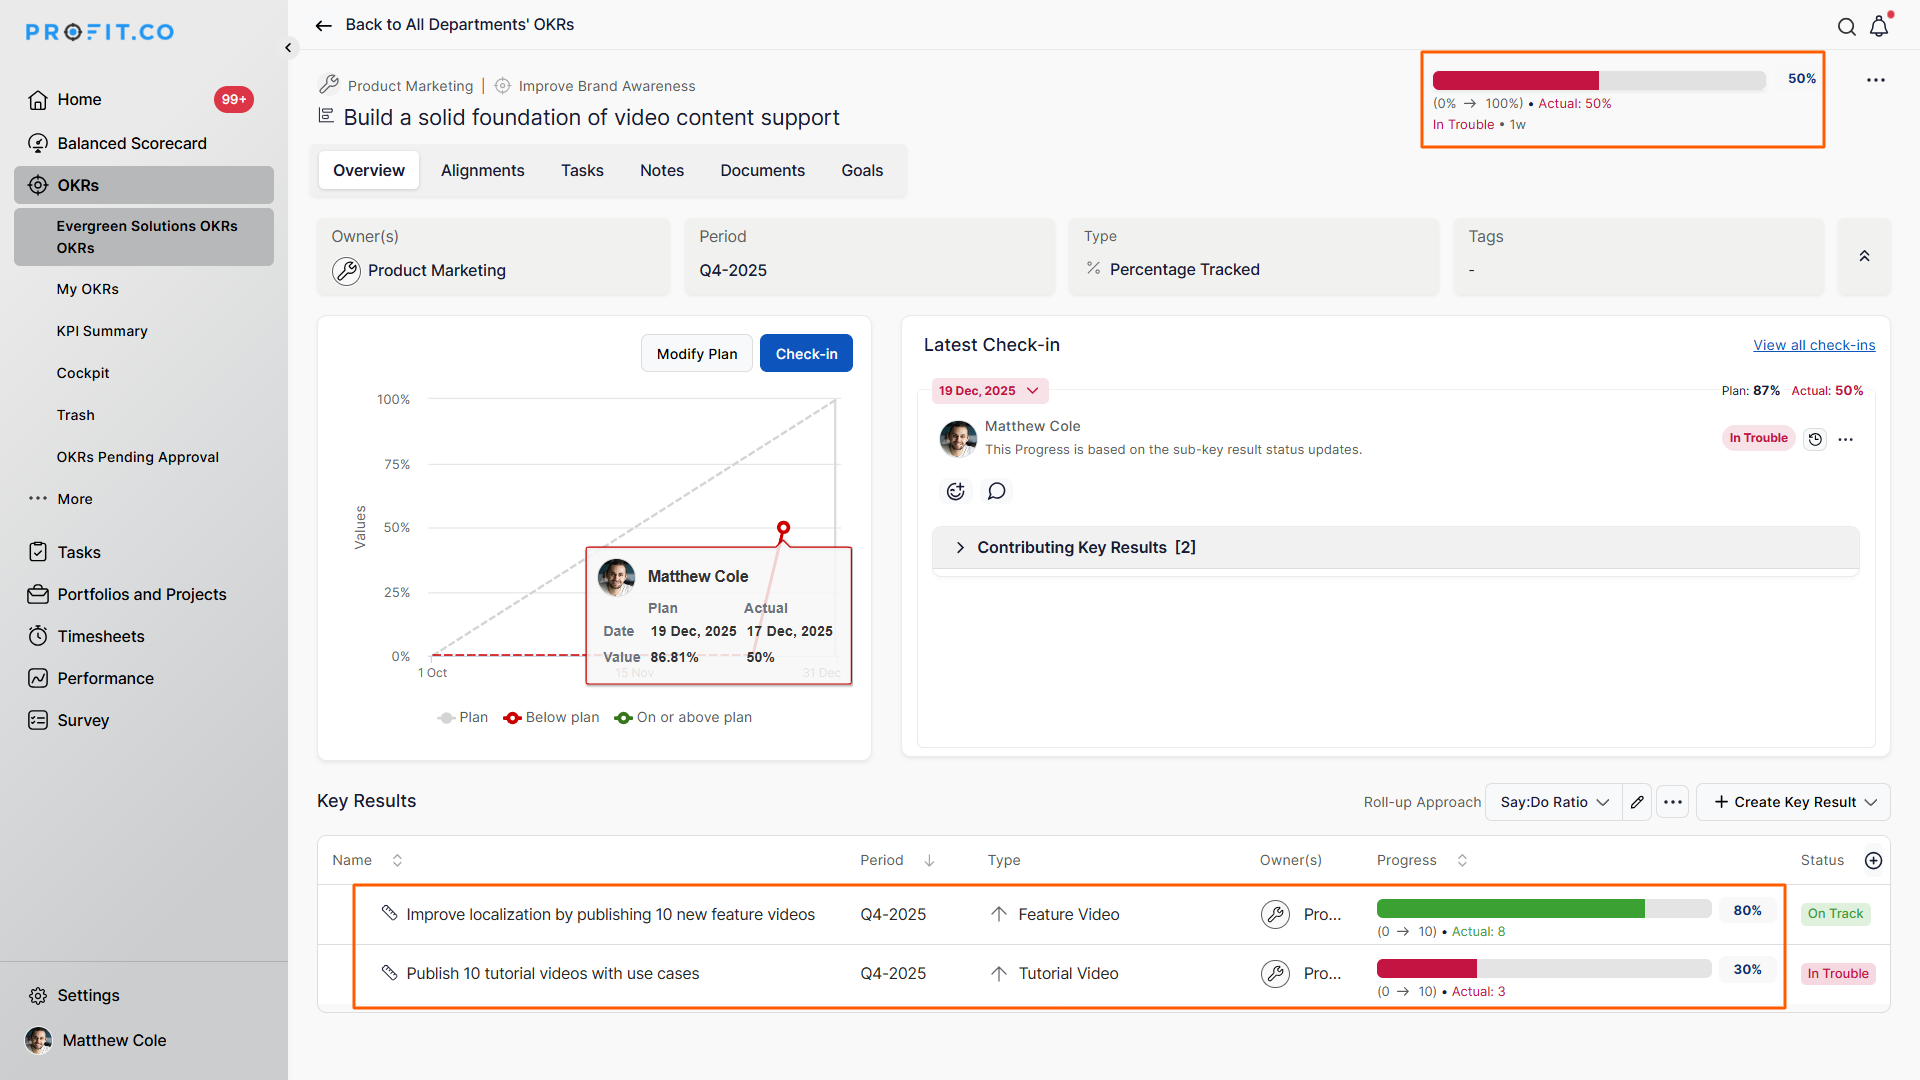Collapse the left sidebar chevron

288,47
